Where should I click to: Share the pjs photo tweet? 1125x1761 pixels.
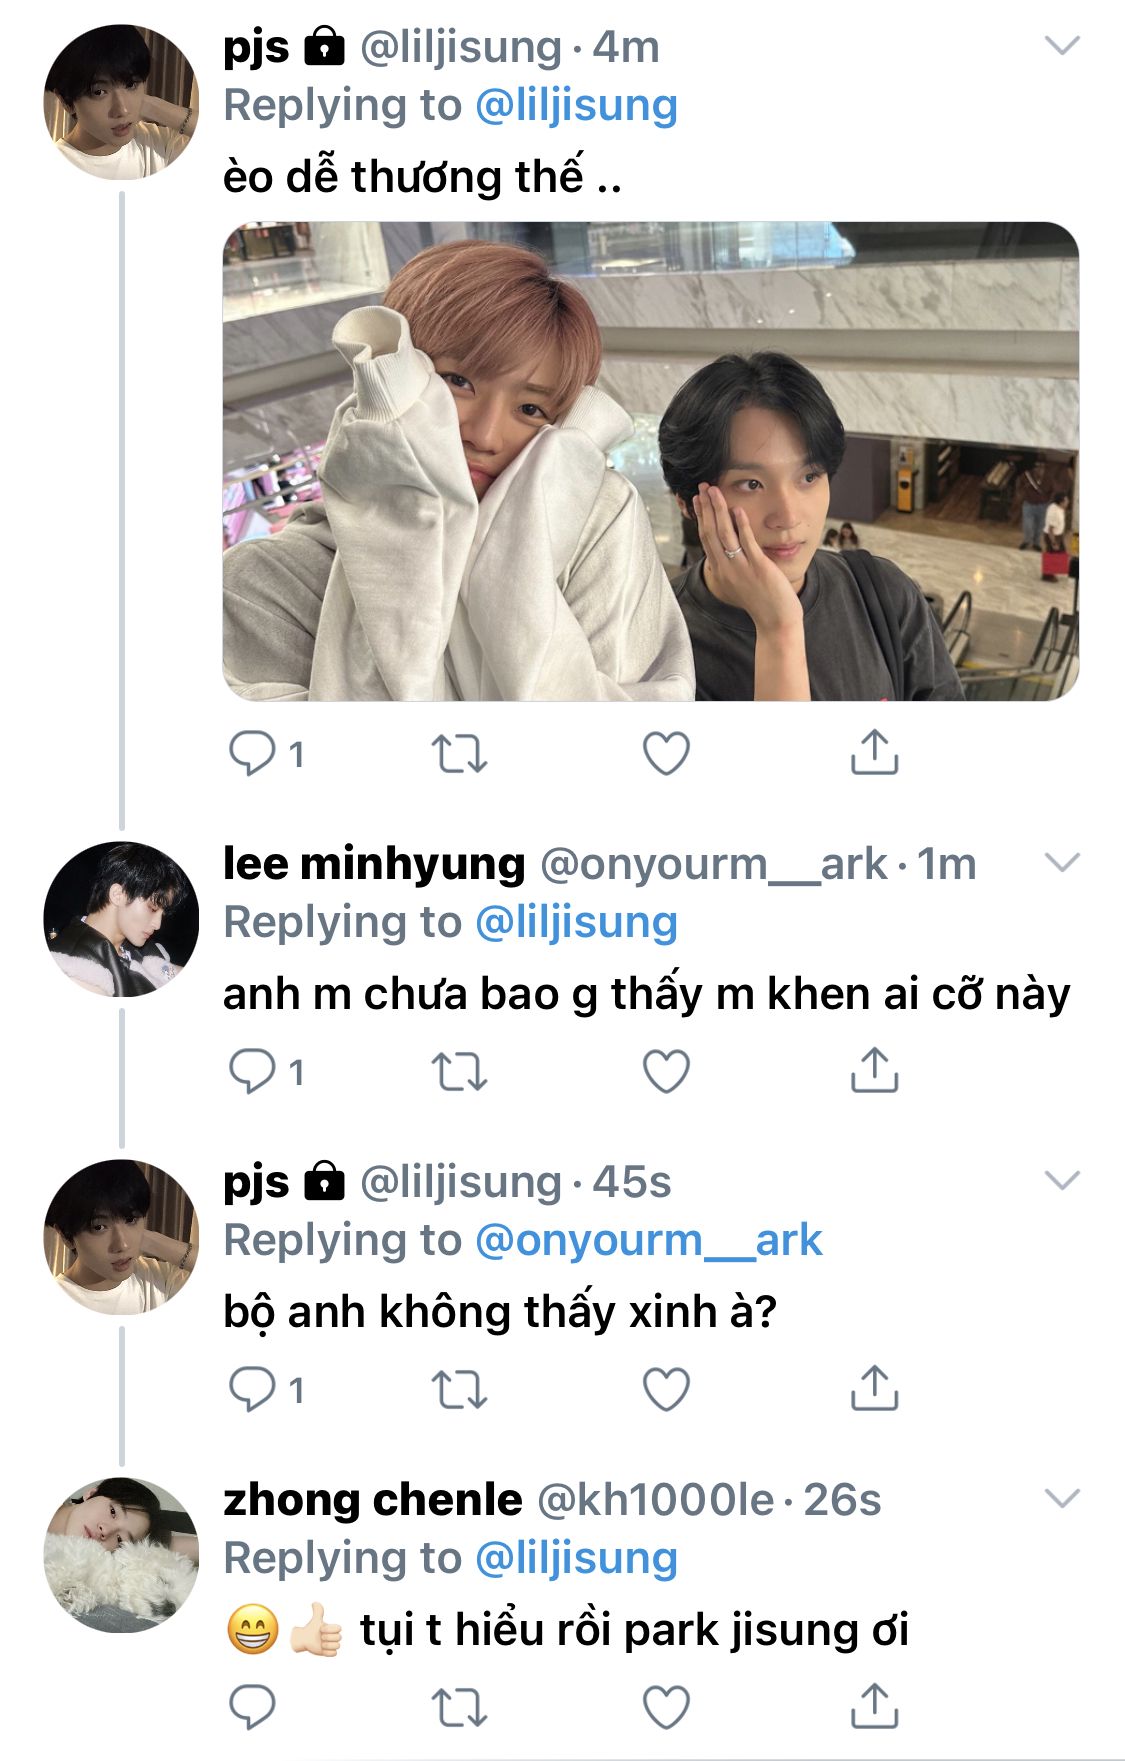coord(874,752)
